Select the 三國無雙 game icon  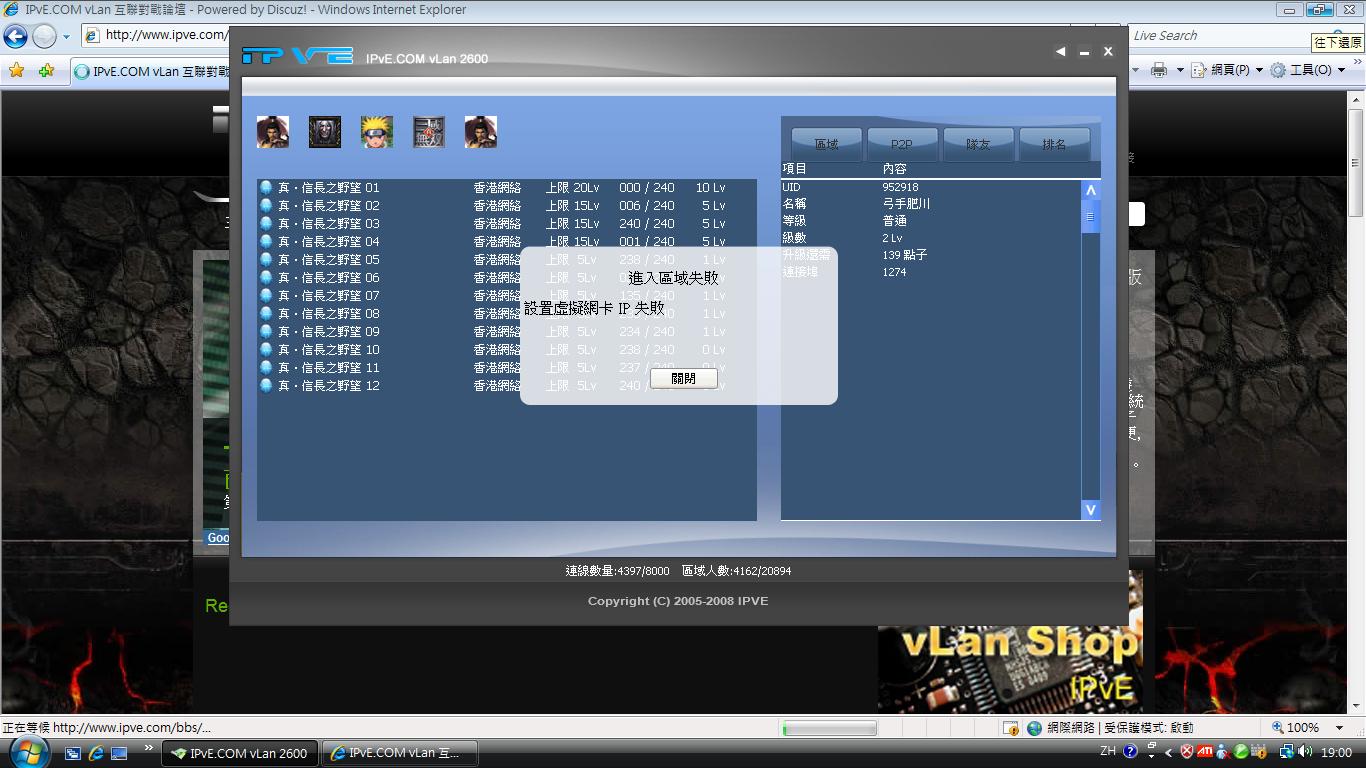coord(429,132)
